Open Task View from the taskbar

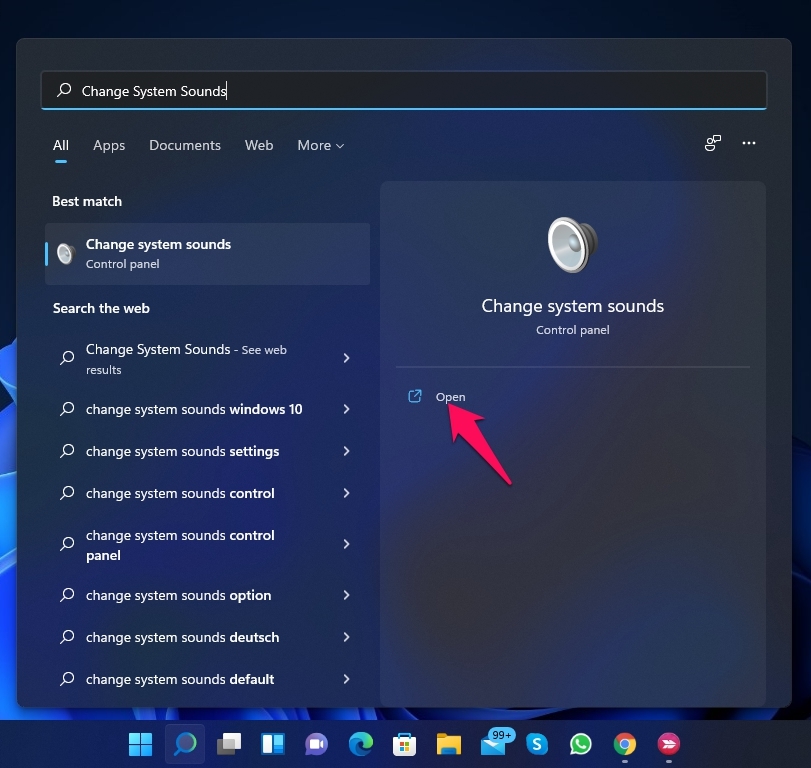pos(229,744)
